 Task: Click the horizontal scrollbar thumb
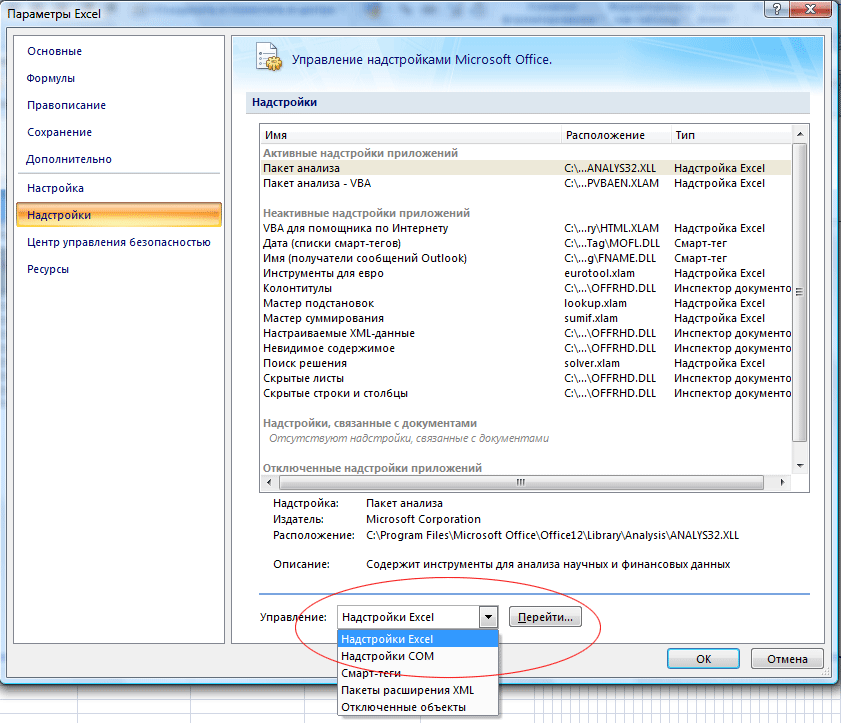click(x=521, y=482)
